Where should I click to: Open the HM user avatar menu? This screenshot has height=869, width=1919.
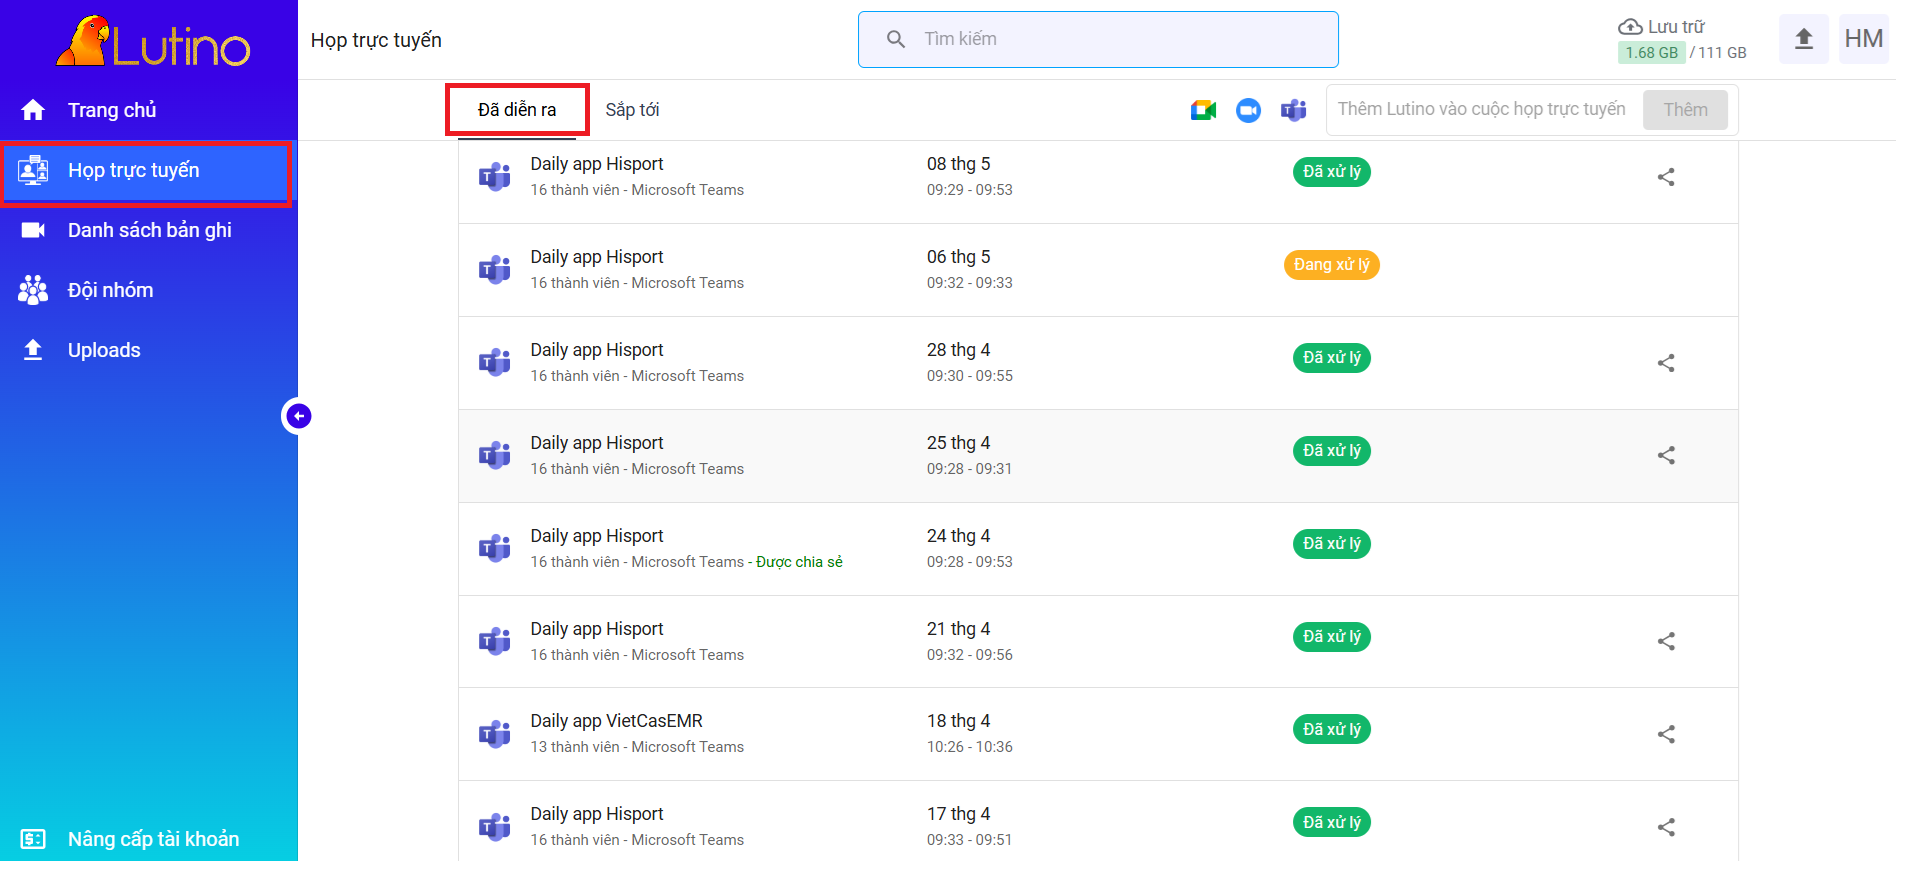(1863, 39)
